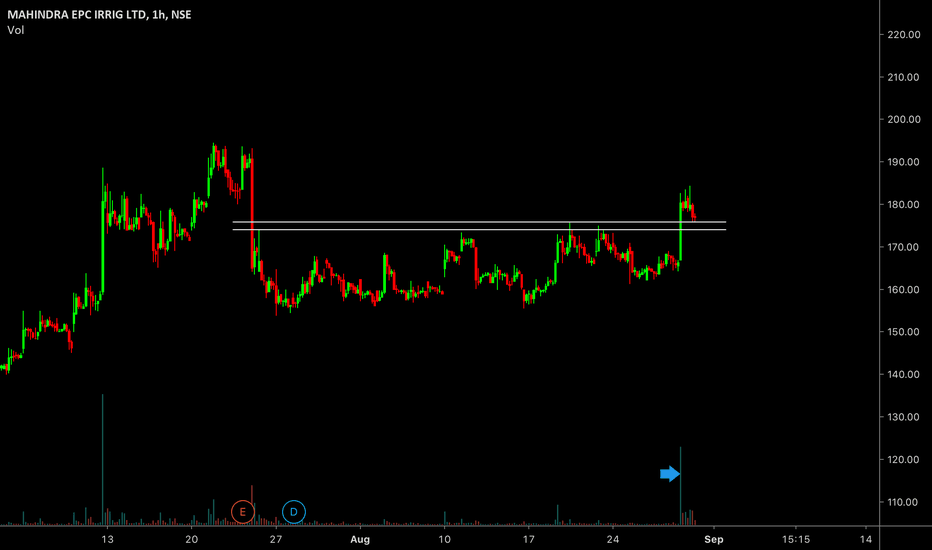Click the dividend 'D' event marker
This screenshot has height=550, width=932.
[294, 512]
